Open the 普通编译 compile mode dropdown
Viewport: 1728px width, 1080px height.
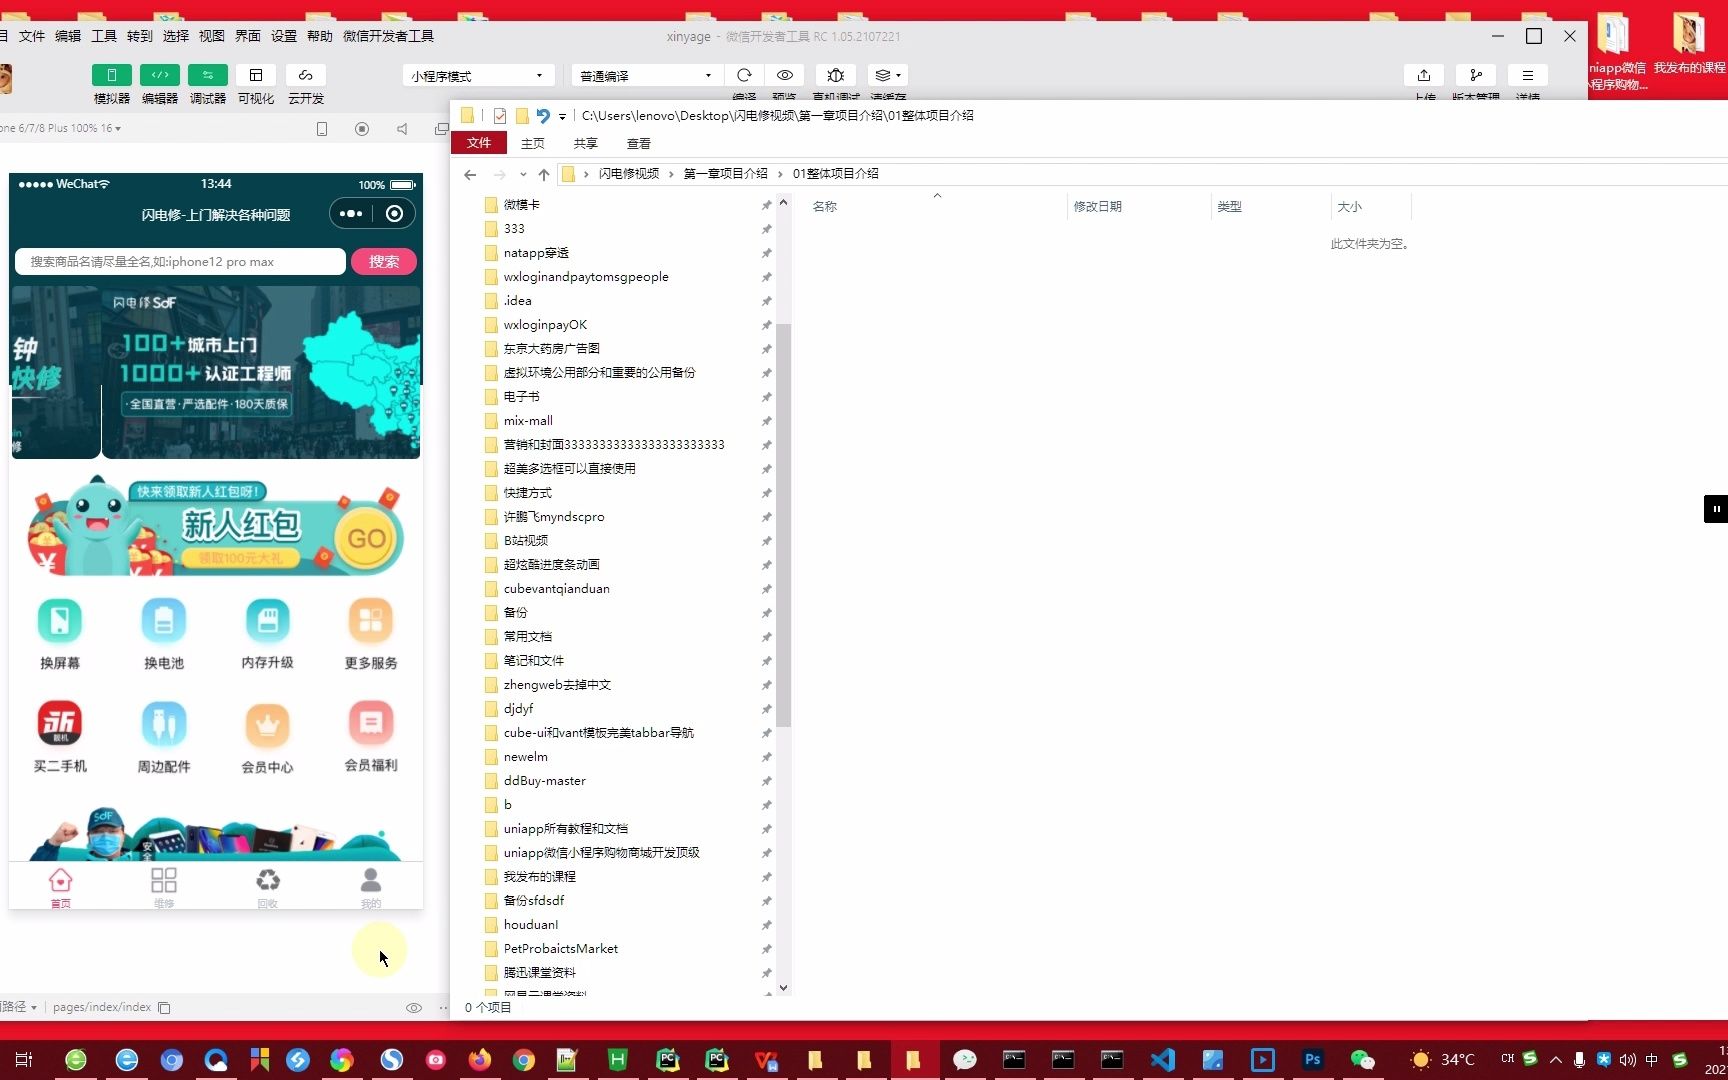tap(646, 76)
